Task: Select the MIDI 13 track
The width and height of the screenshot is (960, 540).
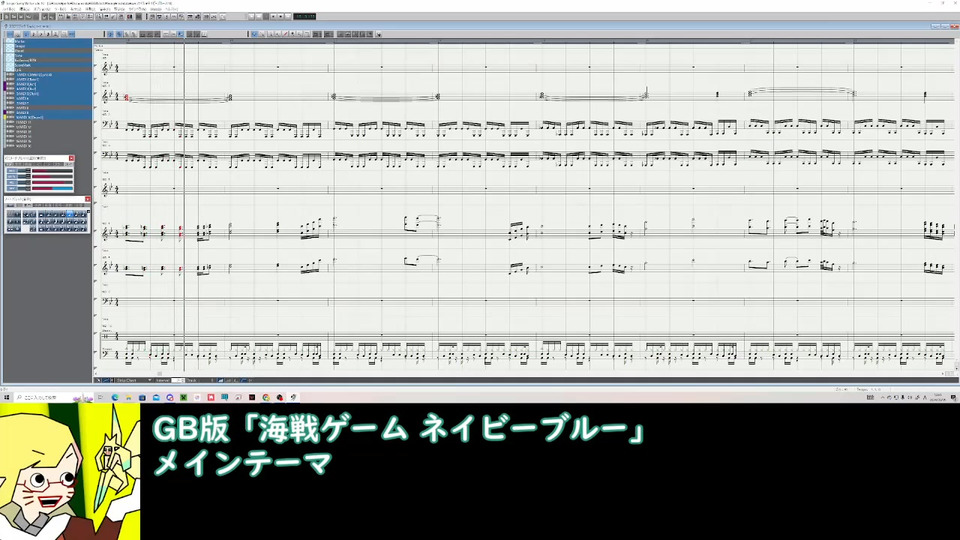Action: 49,132
